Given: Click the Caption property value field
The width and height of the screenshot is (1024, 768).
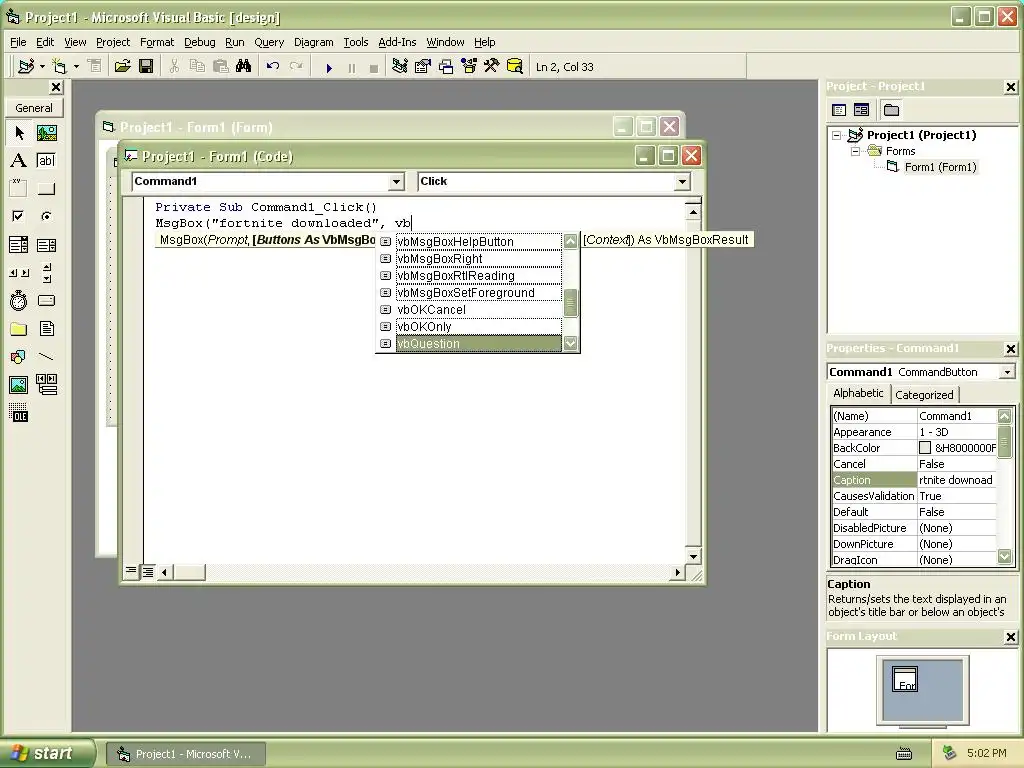Looking at the screenshot, I should coord(957,480).
